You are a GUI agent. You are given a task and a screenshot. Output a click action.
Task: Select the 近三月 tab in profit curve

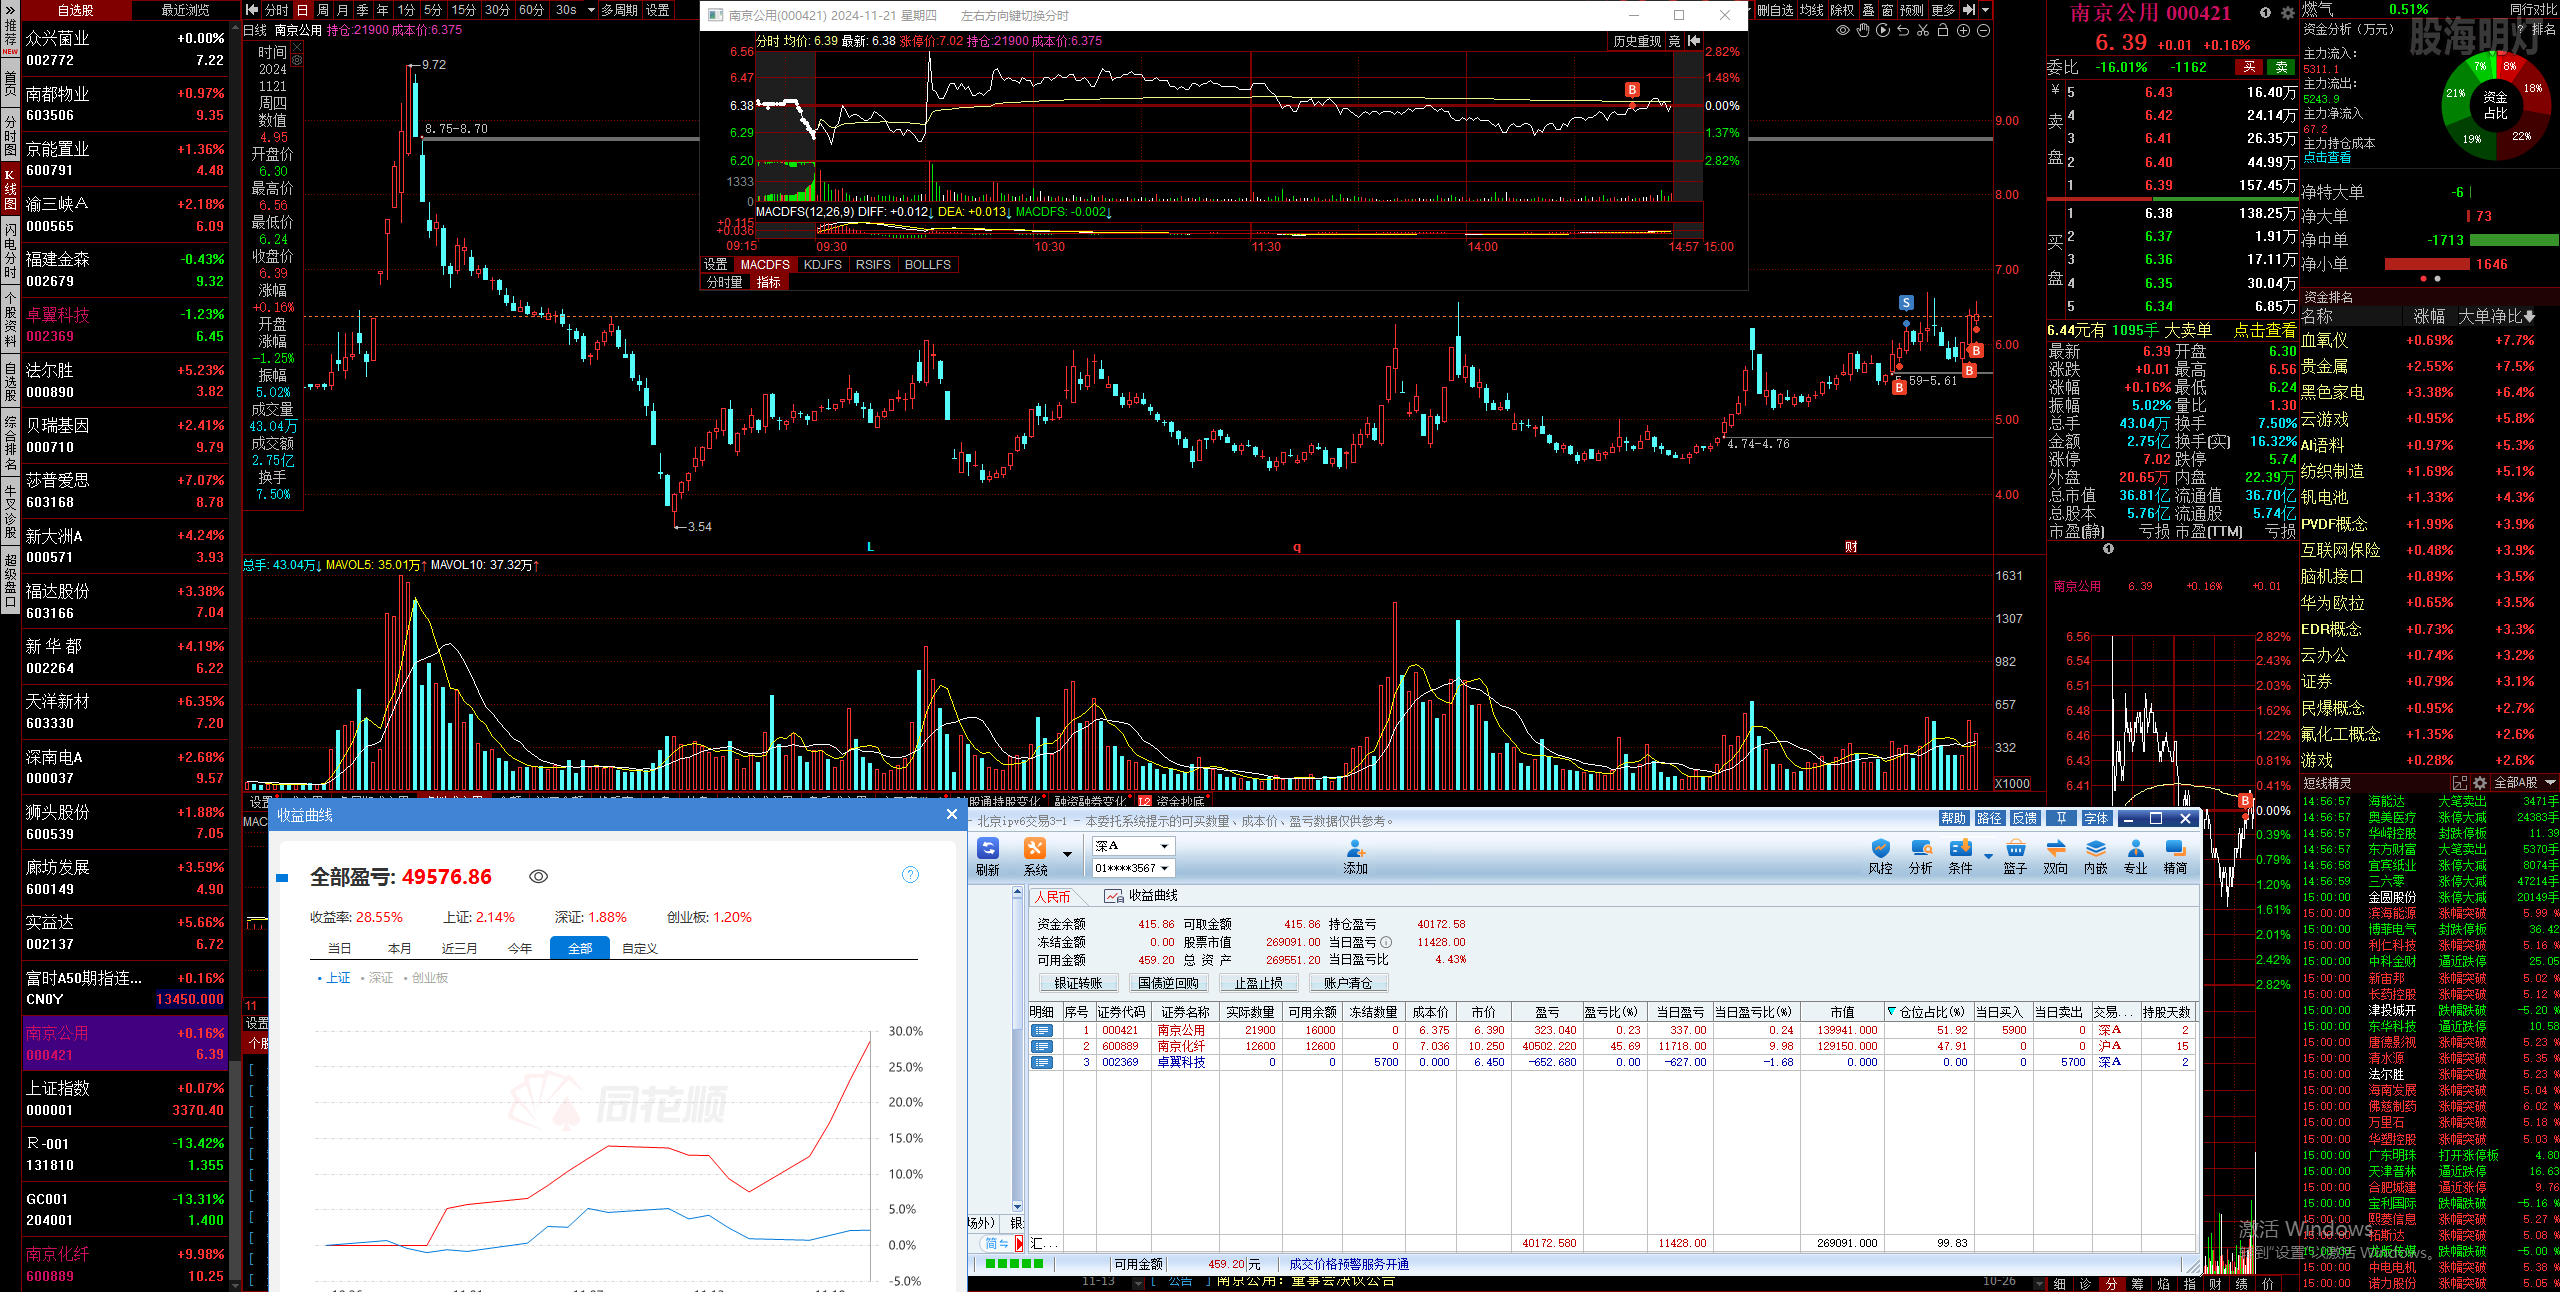click(x=460, y=948)
